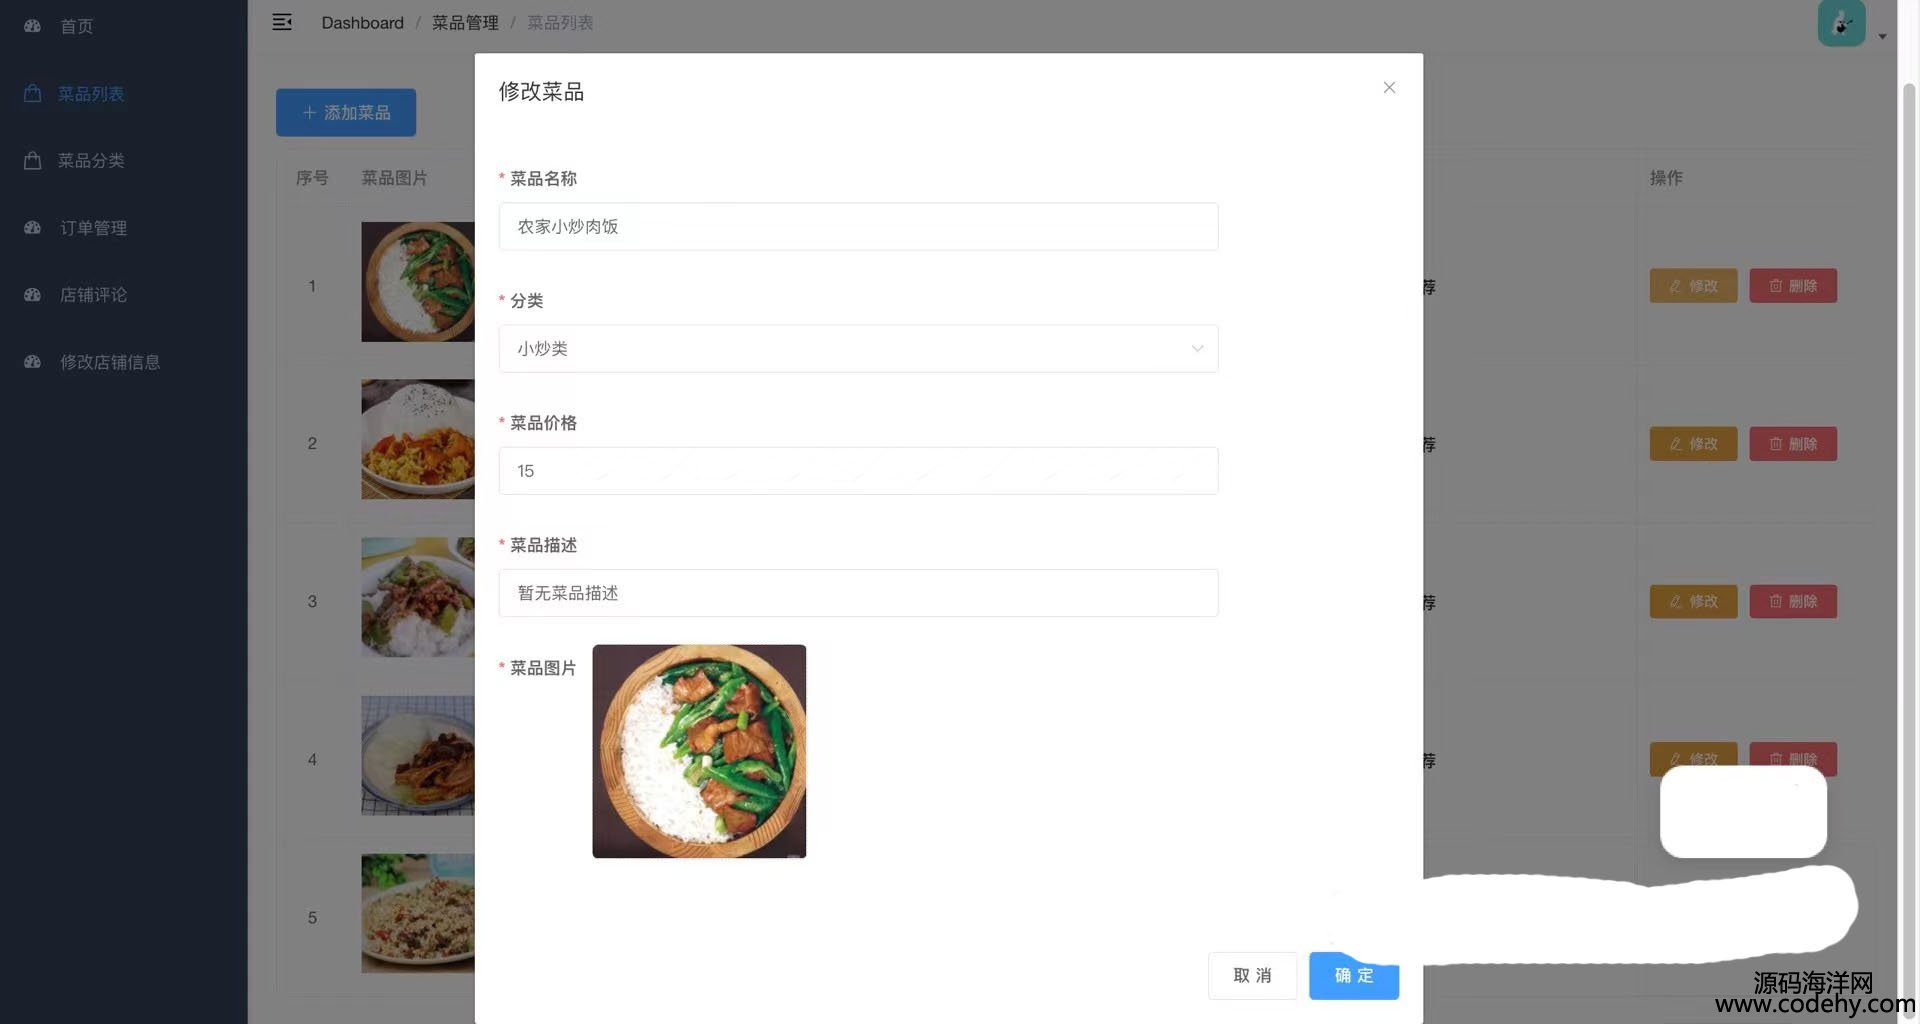Click the Dashboard breadcrumb link
The image size is (1920, 1024).
coord(362,23)
